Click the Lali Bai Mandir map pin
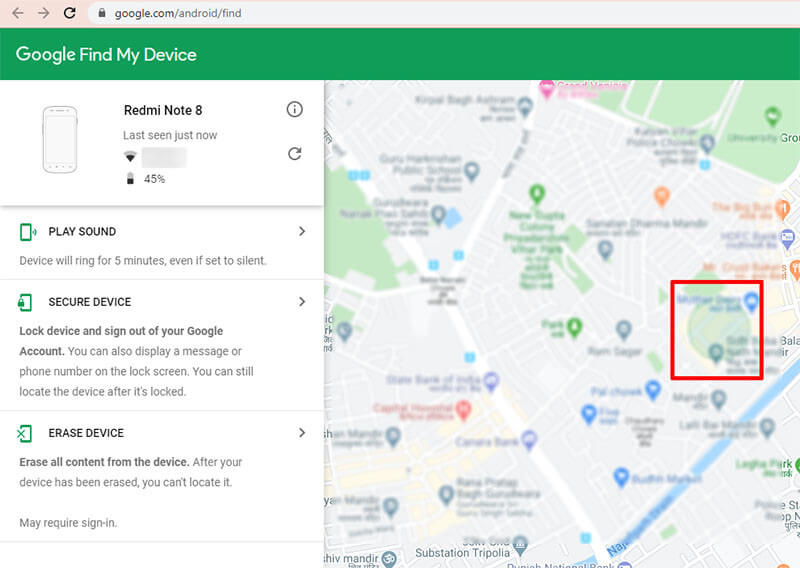 click(767, 427)
